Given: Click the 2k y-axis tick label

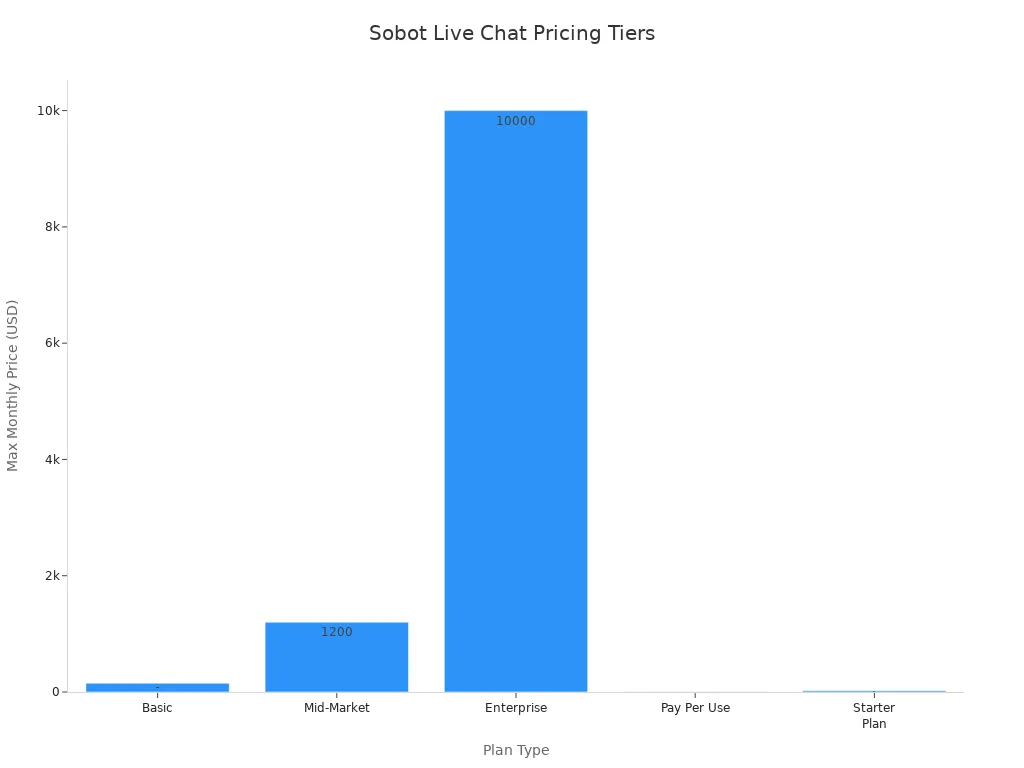Looking at the screenshot, I should pos(52,575).
